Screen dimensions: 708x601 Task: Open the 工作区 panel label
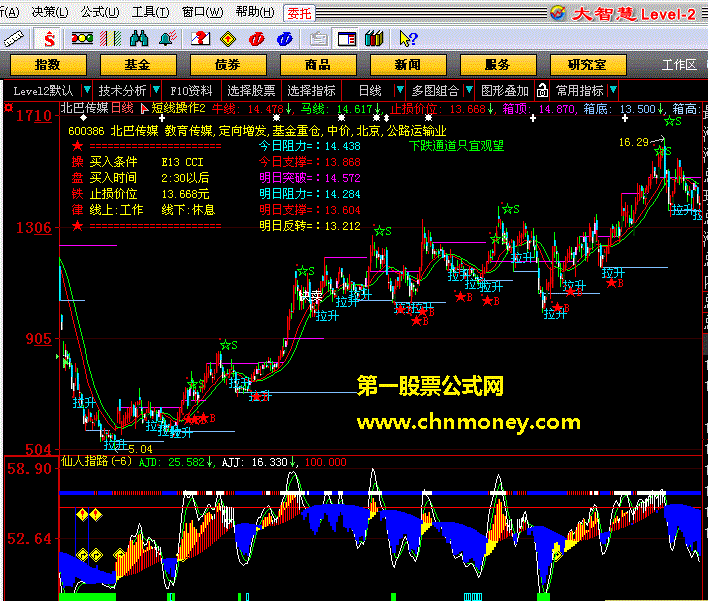click(x=679, y=65)
